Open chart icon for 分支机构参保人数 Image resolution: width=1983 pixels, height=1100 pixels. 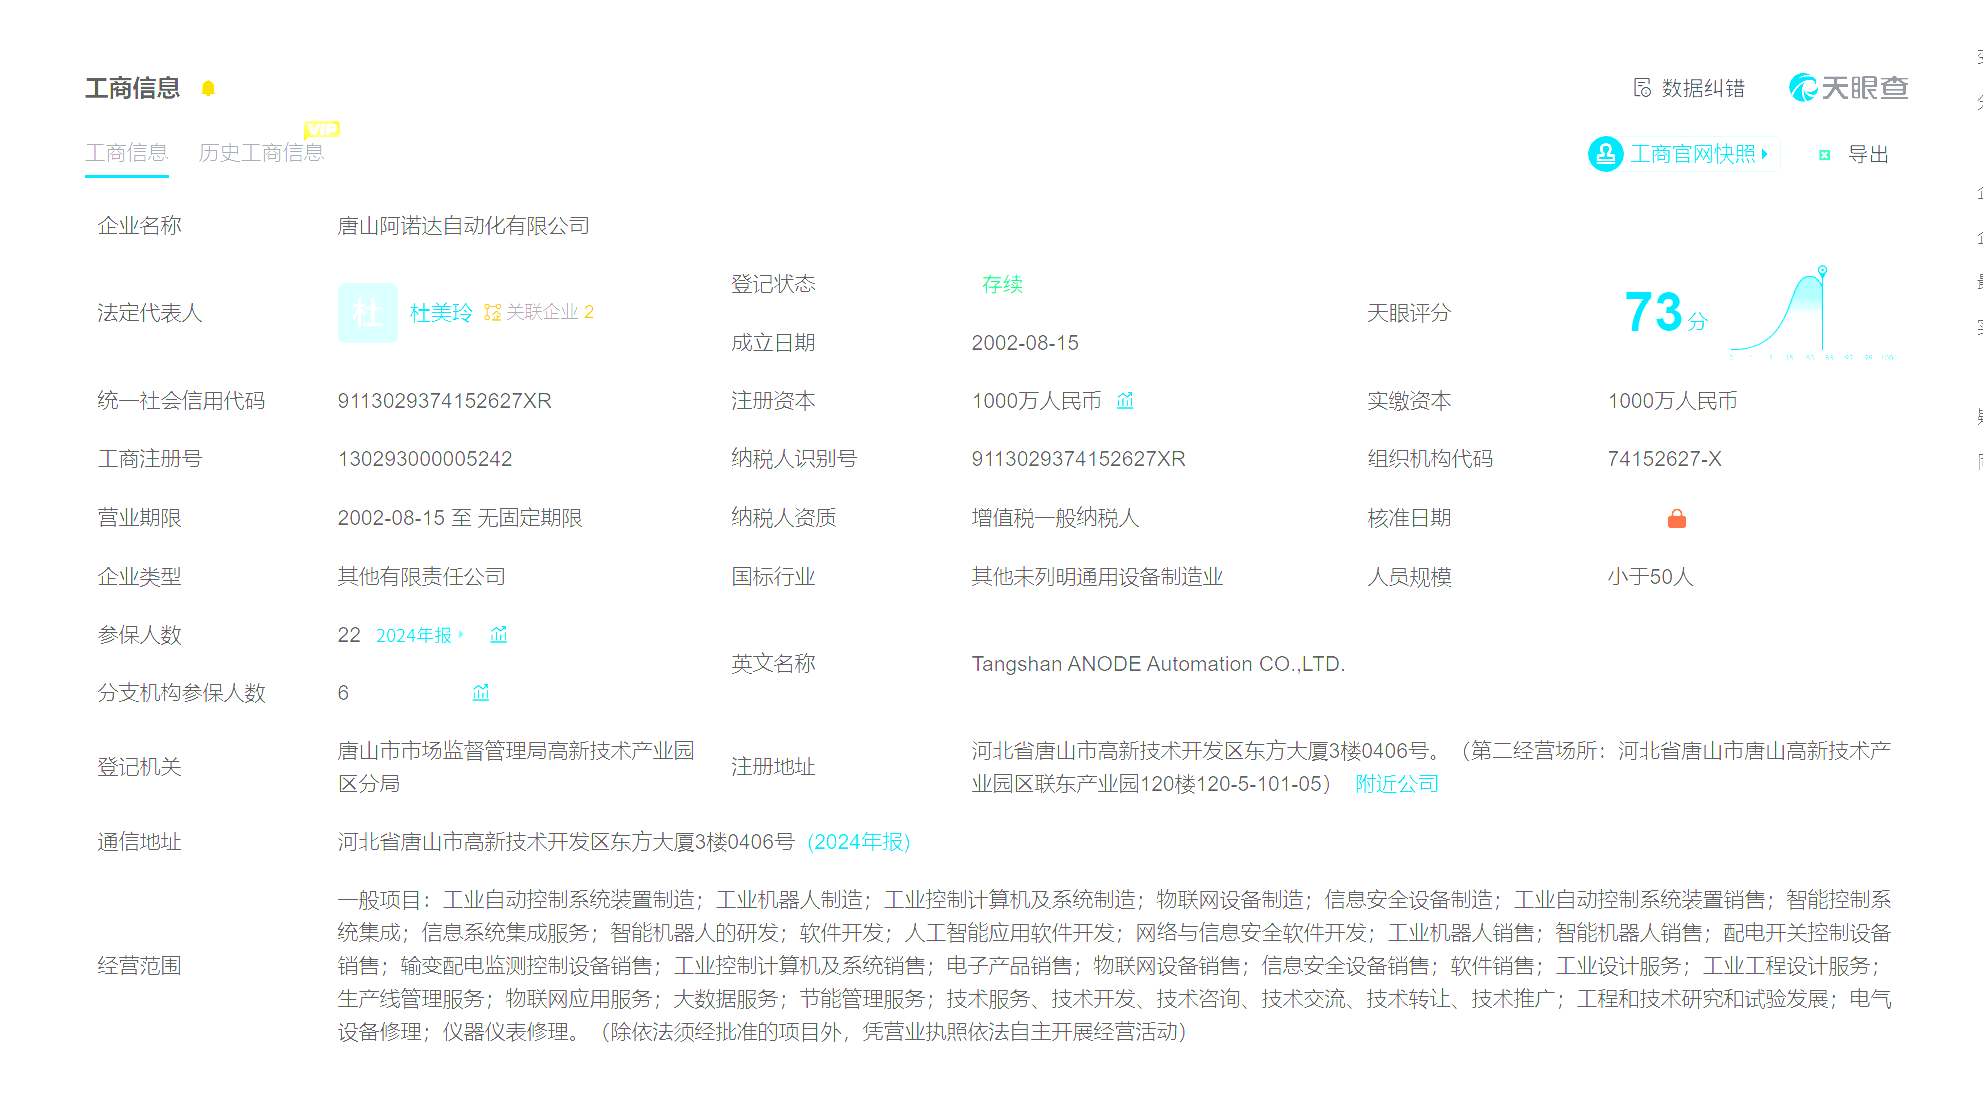click(481, 693)
